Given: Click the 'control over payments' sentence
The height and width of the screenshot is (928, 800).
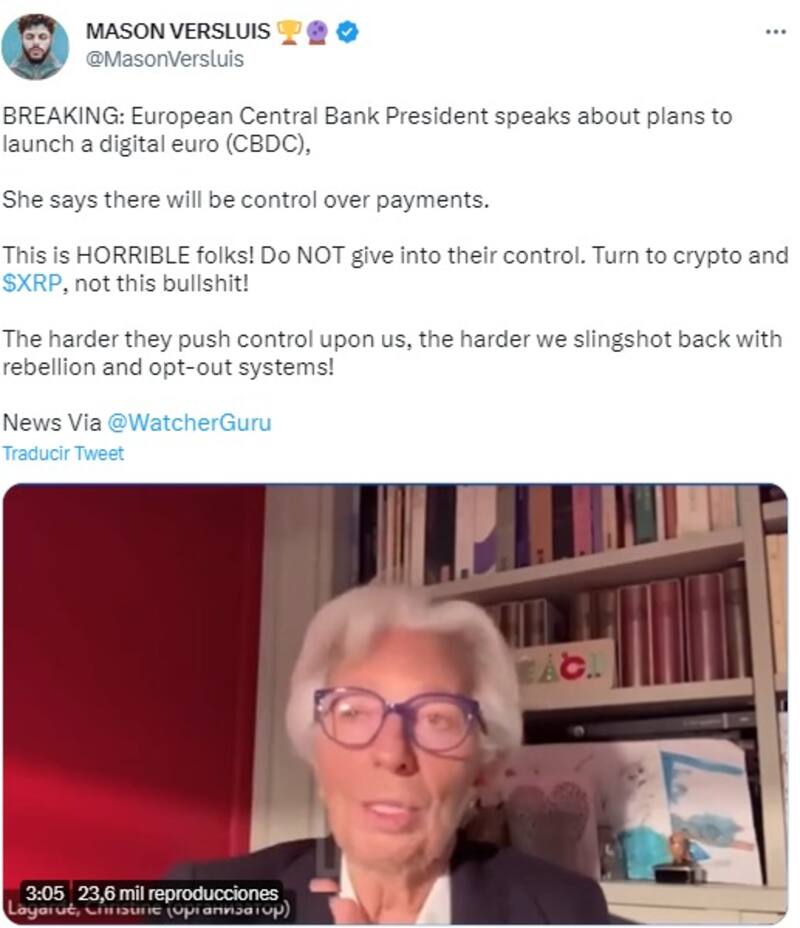Looking at the screenshot, I should 246,200.
